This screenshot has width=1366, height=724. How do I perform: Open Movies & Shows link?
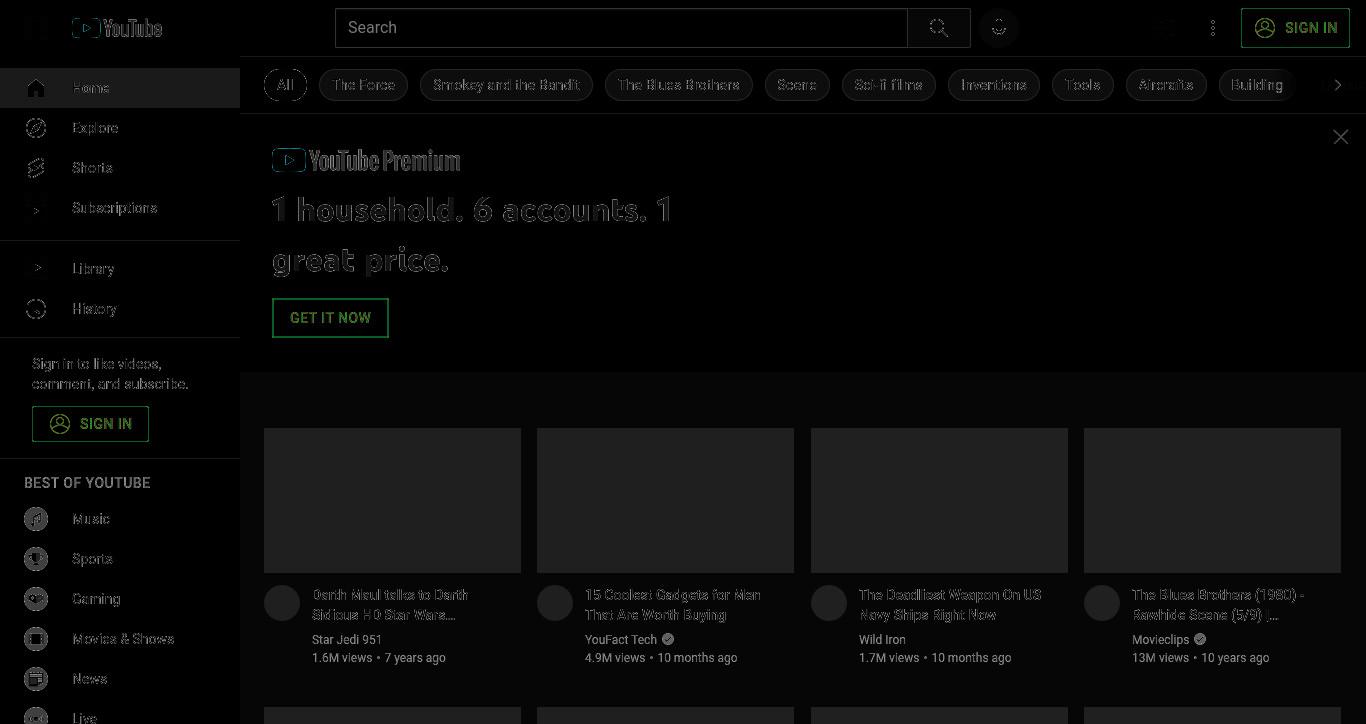coord(120,639)
